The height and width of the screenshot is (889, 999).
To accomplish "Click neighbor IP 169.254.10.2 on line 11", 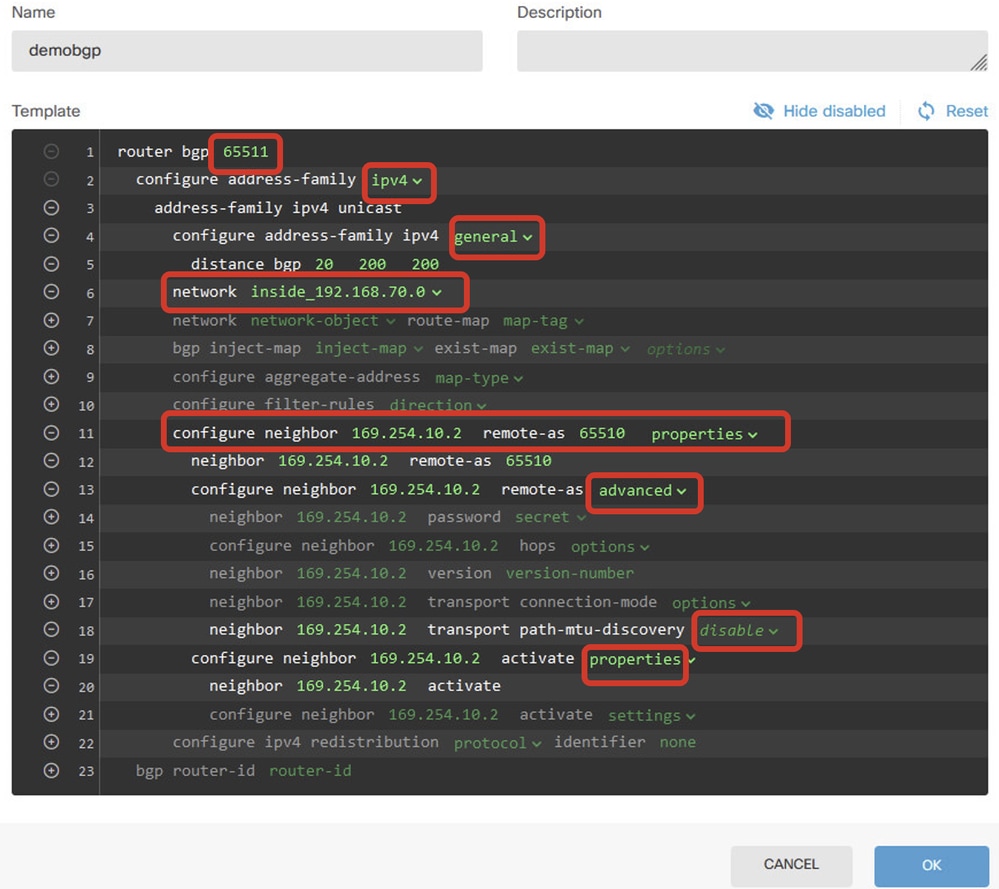I will (x=406, y=433).
